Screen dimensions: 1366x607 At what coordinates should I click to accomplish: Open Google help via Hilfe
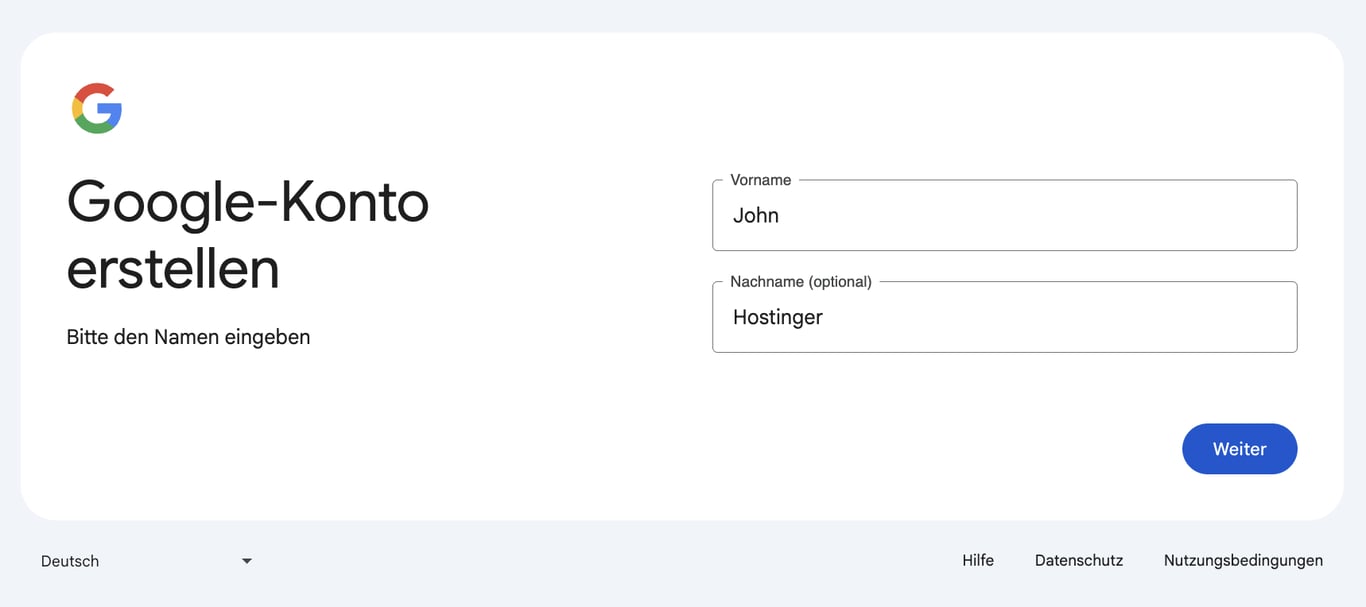[978, 560]
